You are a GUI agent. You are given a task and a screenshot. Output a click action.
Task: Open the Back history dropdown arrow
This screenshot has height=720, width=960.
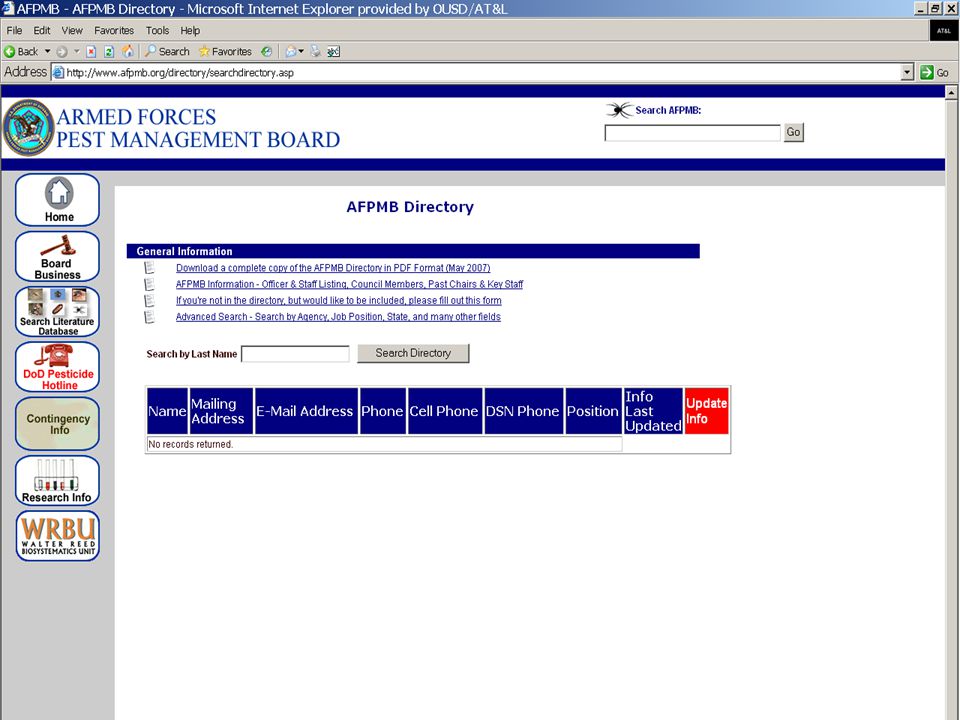click(47, 51)
